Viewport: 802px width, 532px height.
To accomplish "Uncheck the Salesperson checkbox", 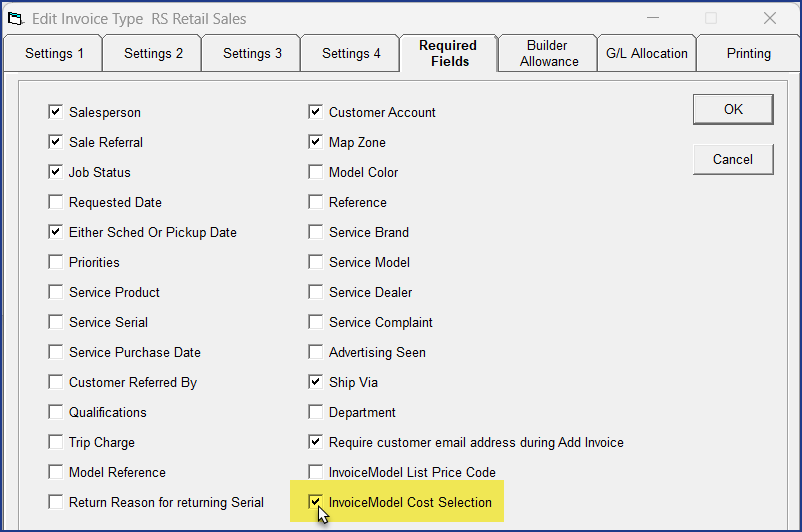I will (55, 113).
